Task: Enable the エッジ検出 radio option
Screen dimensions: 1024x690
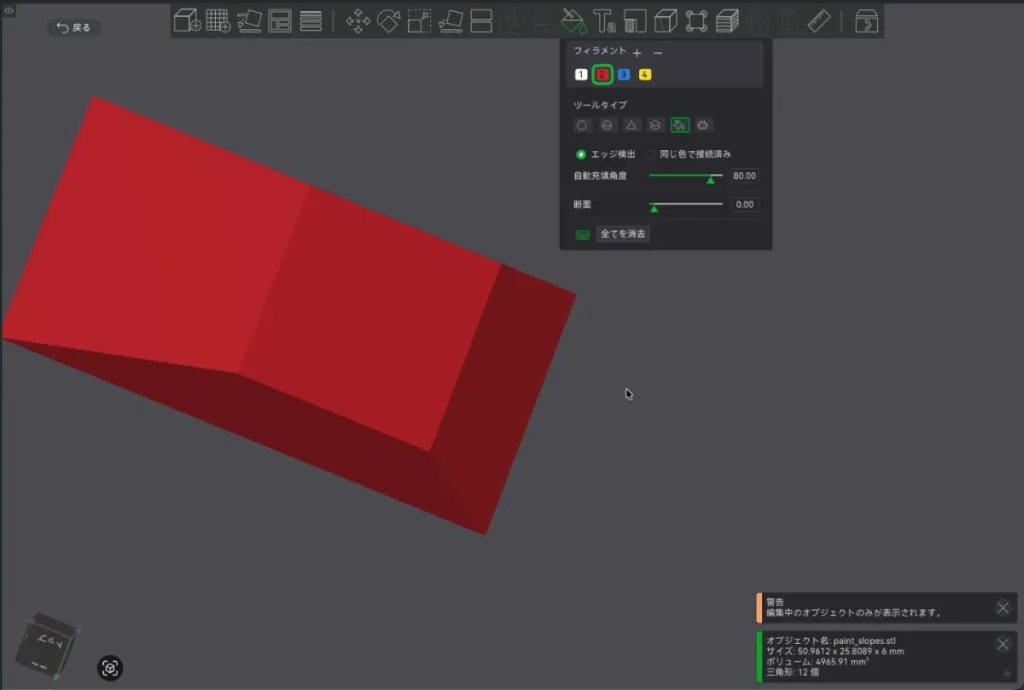Action: [581, 155]
